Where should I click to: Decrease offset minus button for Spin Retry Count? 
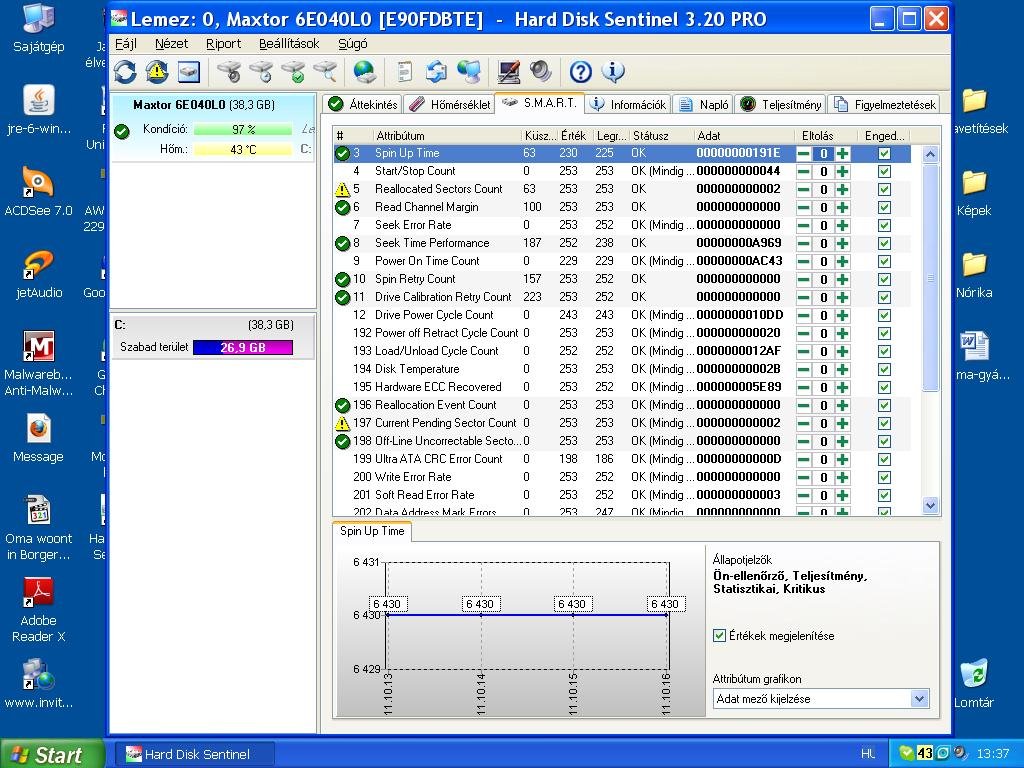(803, 280)
